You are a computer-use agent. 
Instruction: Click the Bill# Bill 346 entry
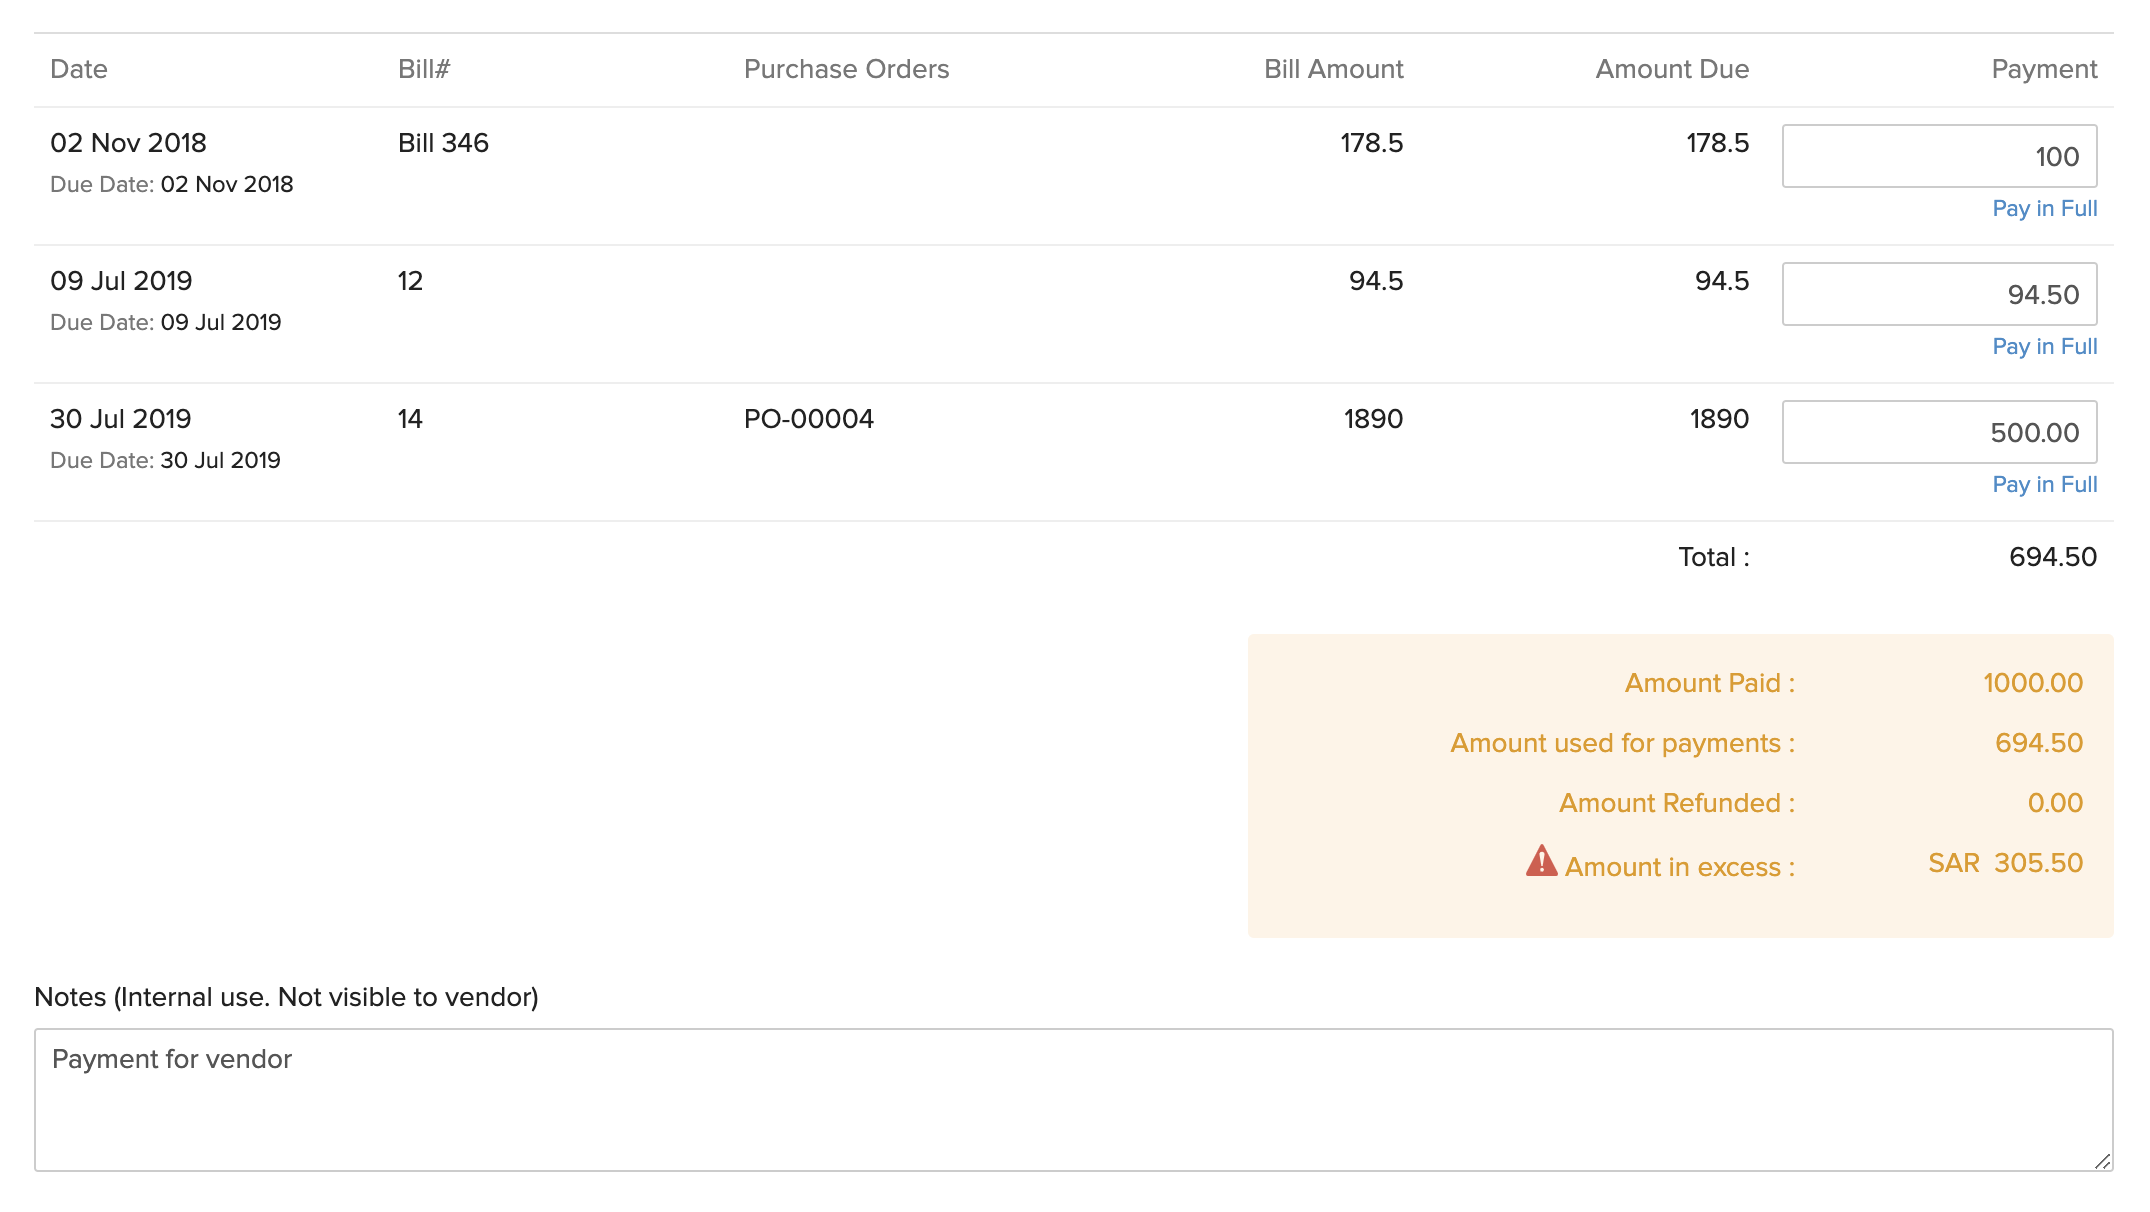(x=442, y=143)
